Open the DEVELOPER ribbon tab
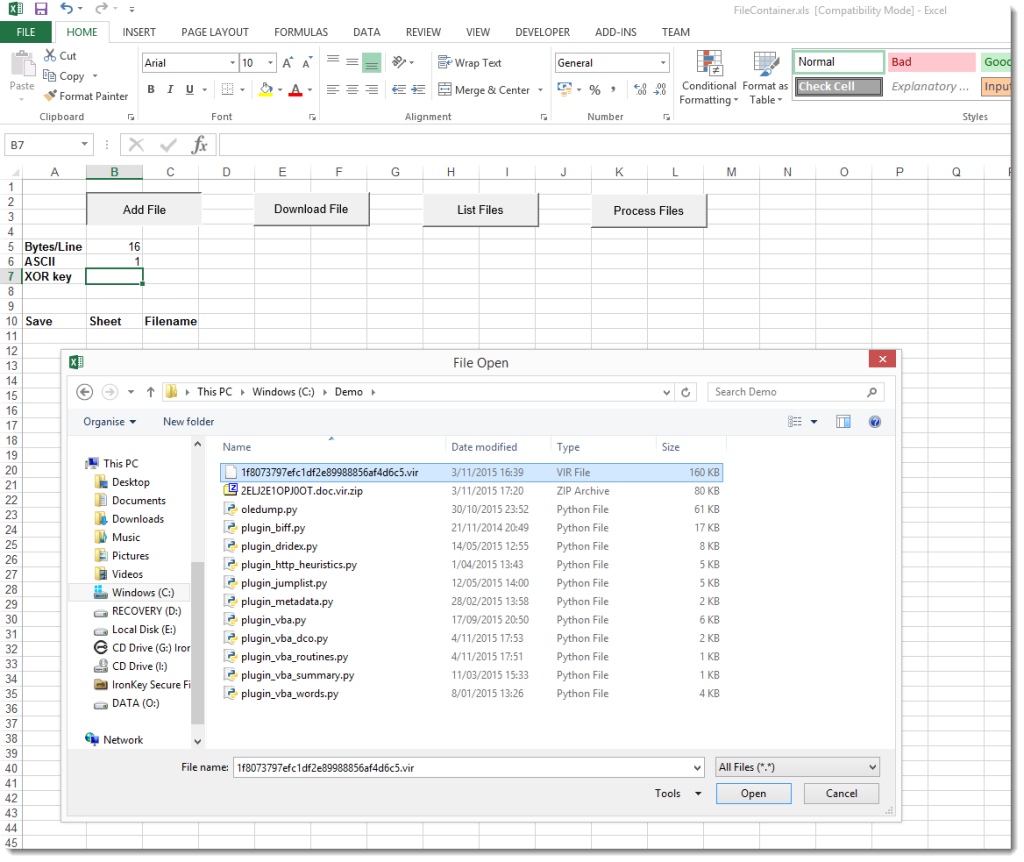The width and height of the screenshot is (1024, 862). (542, 32)
